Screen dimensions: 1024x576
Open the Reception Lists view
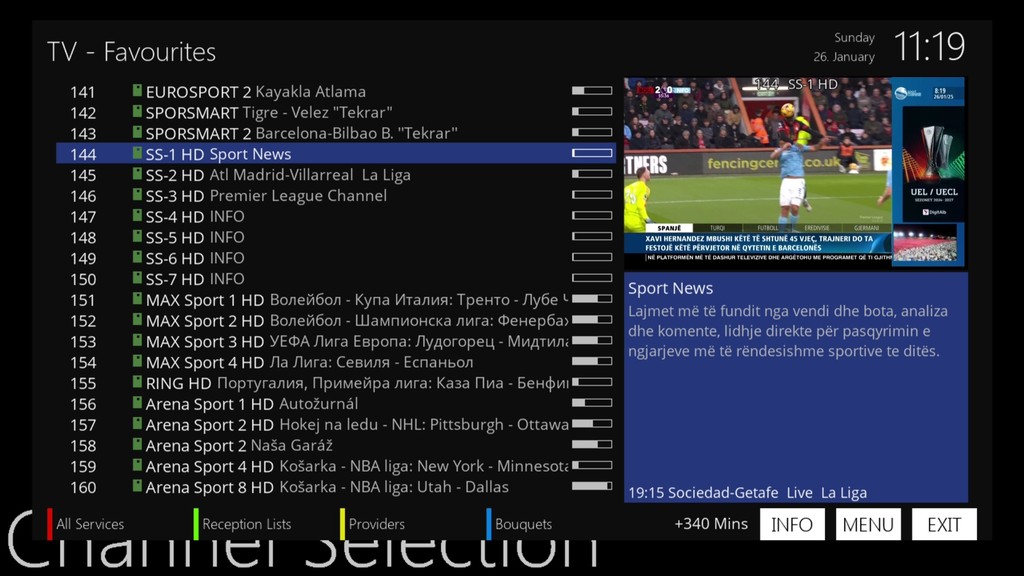coord(247,524)
